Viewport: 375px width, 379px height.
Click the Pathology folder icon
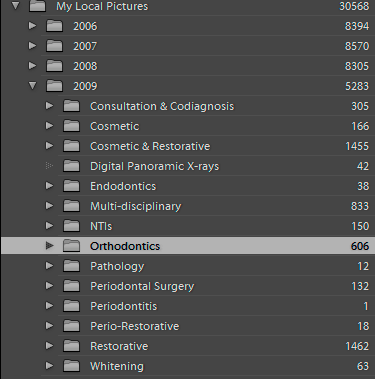(x=71, y=266)
